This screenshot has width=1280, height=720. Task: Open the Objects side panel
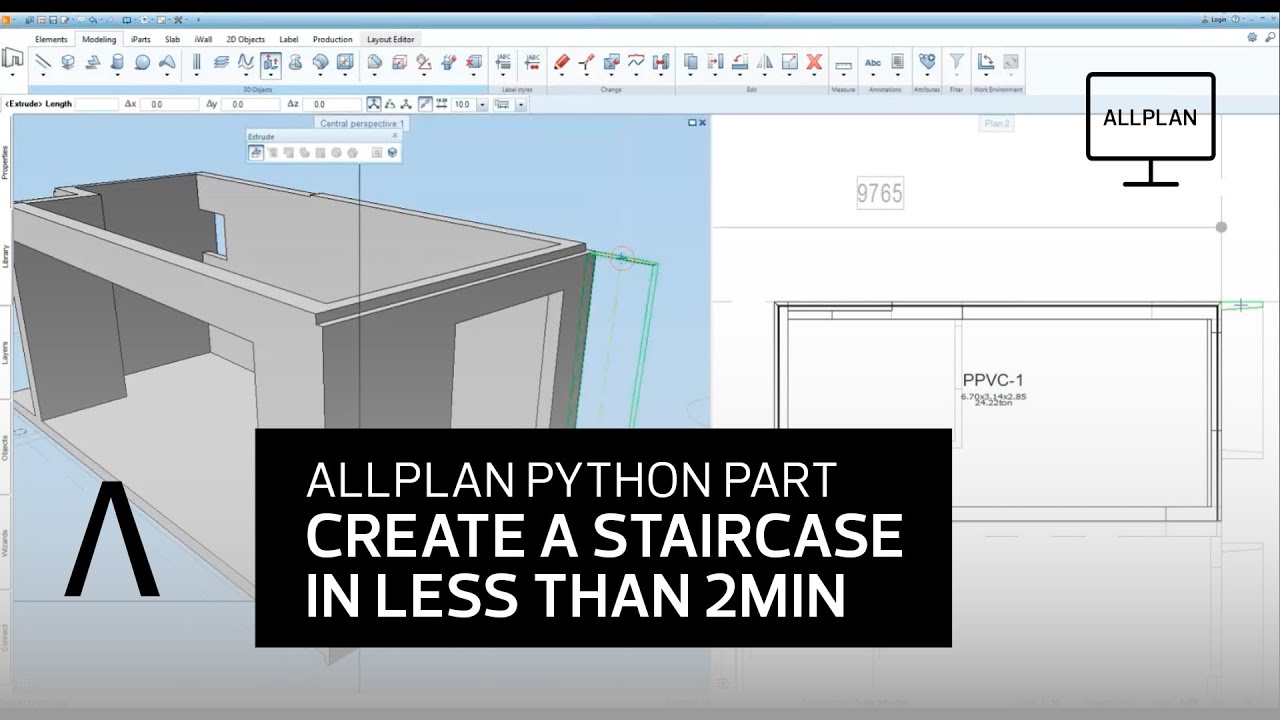pos(5,447)
